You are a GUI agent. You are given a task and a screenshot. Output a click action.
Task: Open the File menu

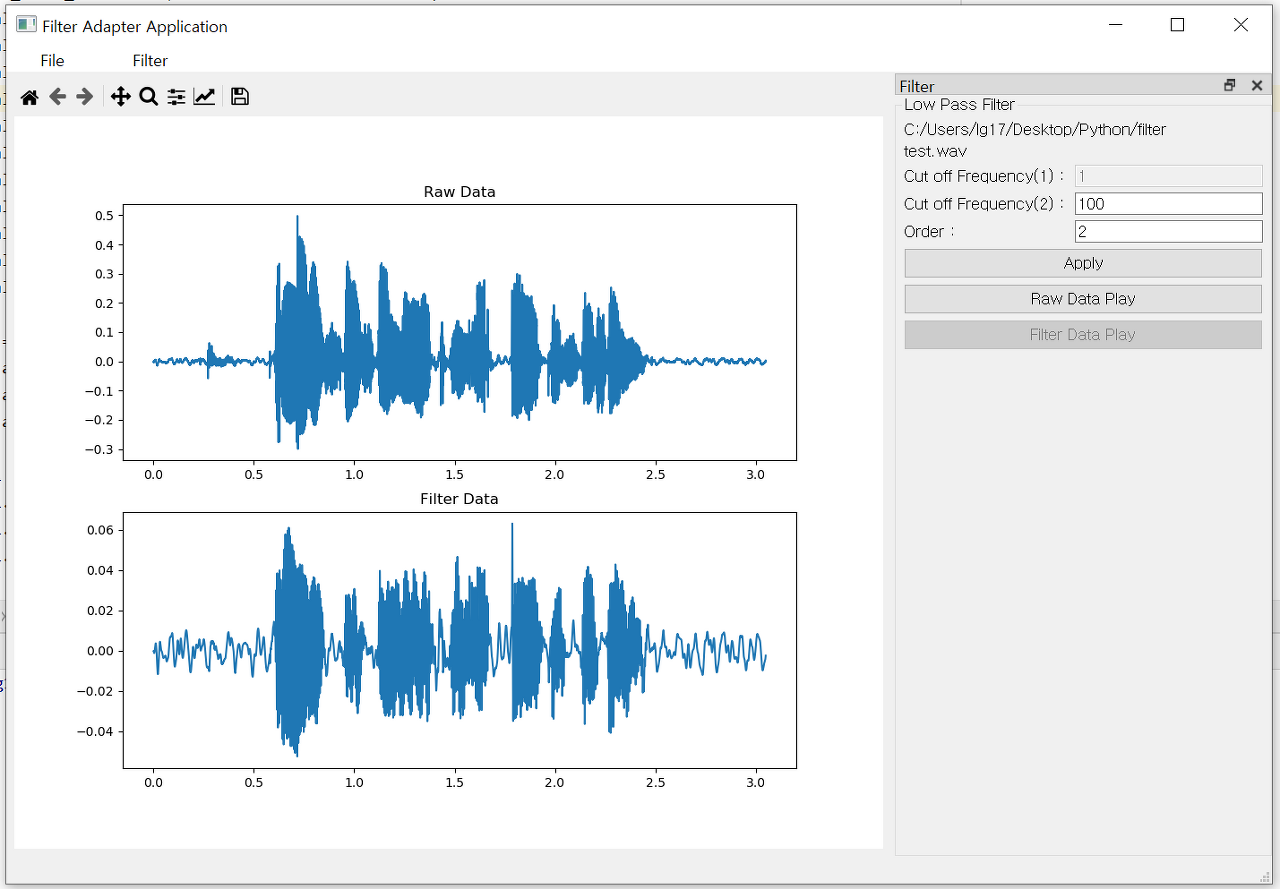[x=52, y=60]
